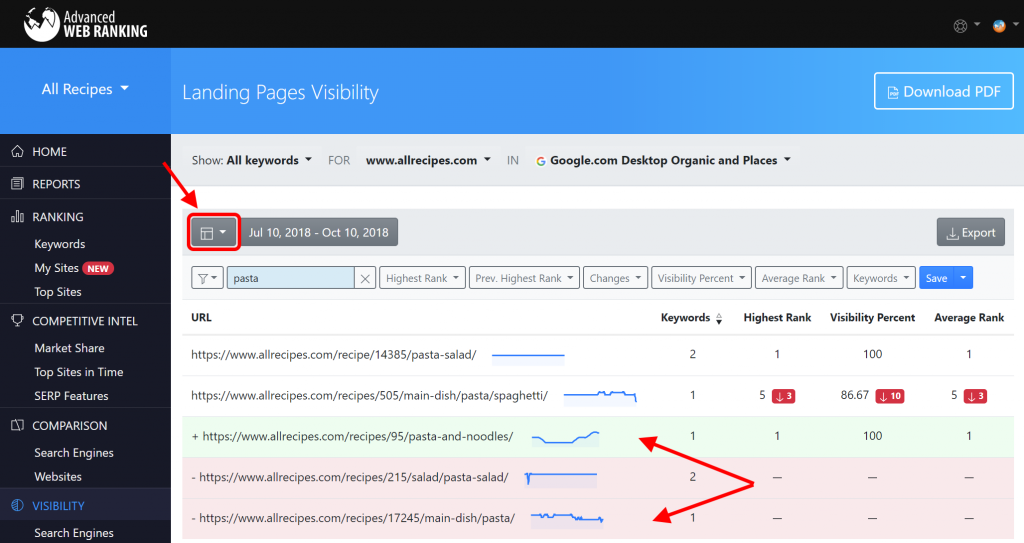
Task: Click the Highest Rank column header
Action: 777,318
